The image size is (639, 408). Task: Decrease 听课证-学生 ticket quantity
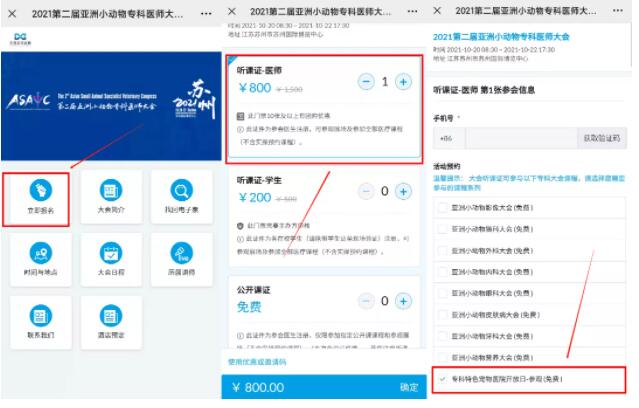pos(366,192)
